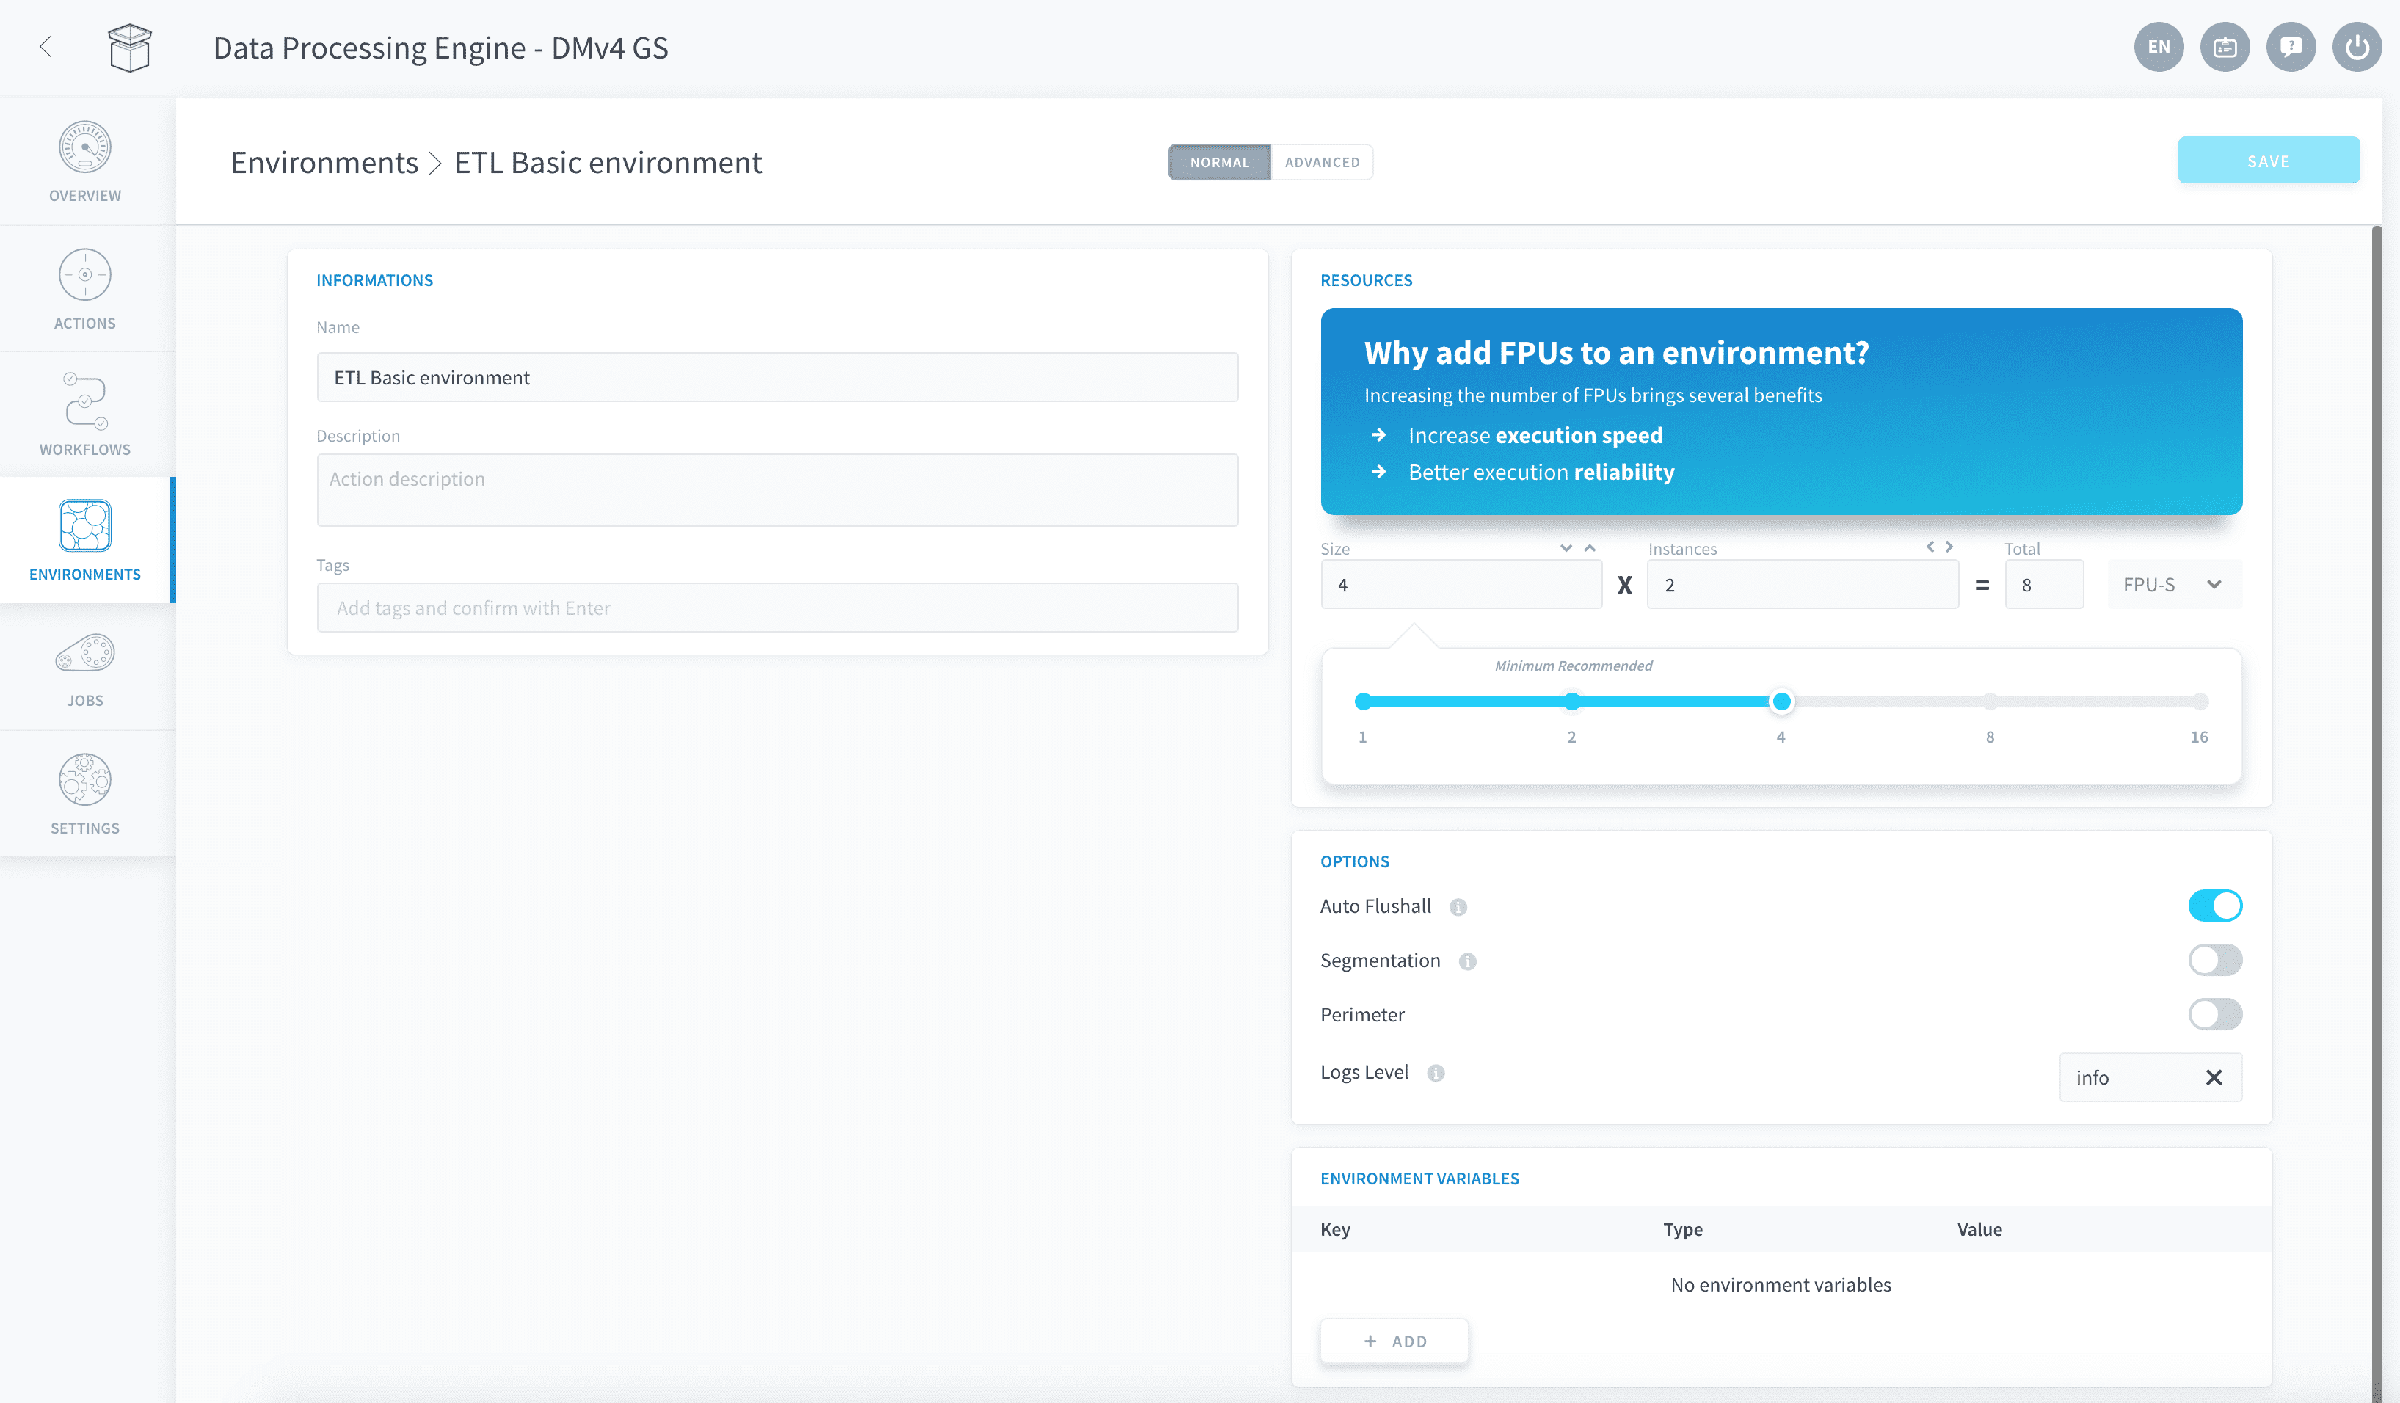This screenshot has width=2400, height=1403.
Task: Switch to the Advanced mode tab
Action: point(1322,162)
